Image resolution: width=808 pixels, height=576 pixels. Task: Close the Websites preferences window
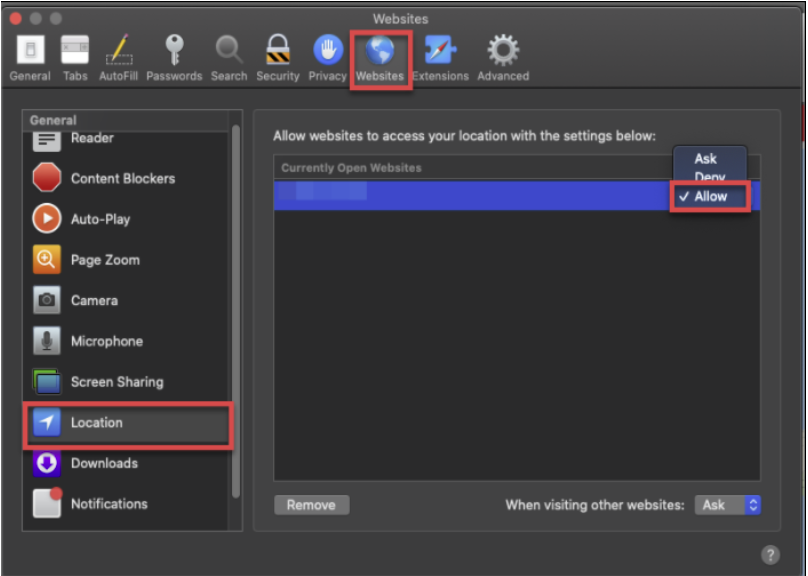[x=15, y=19]
